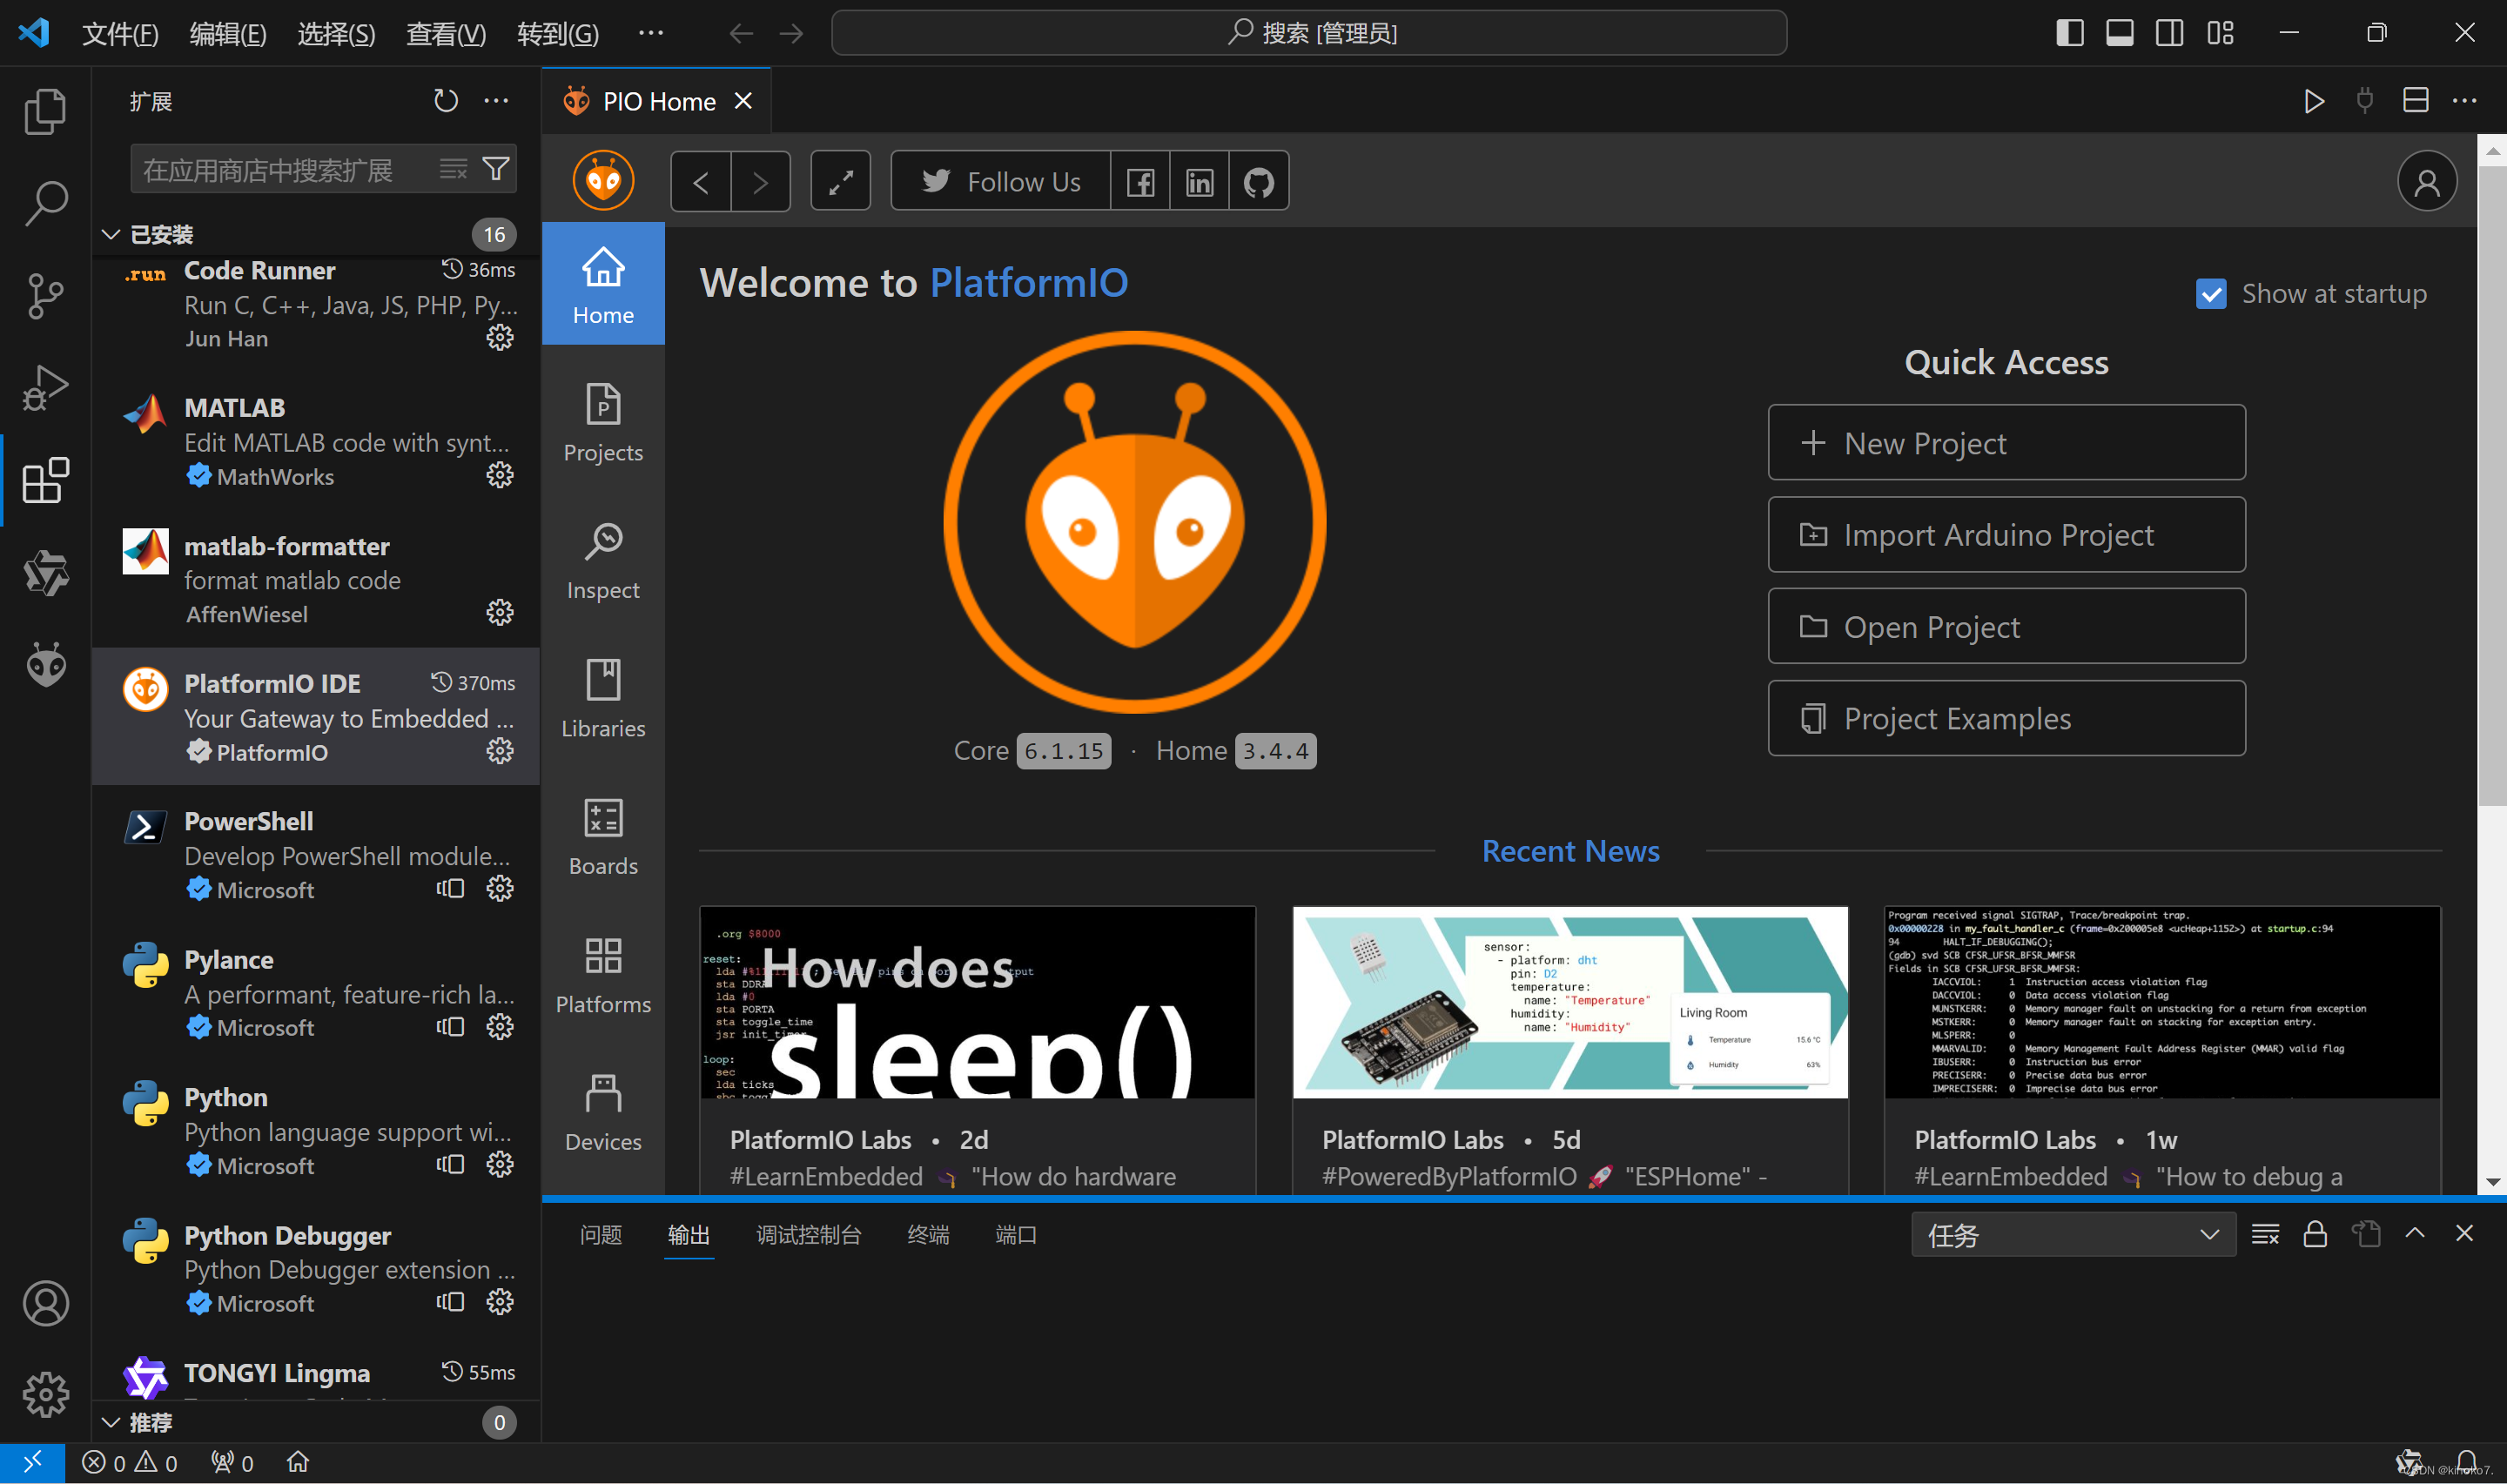
Task: Switch to Ports panel tab
Action: (1016, 1235)
